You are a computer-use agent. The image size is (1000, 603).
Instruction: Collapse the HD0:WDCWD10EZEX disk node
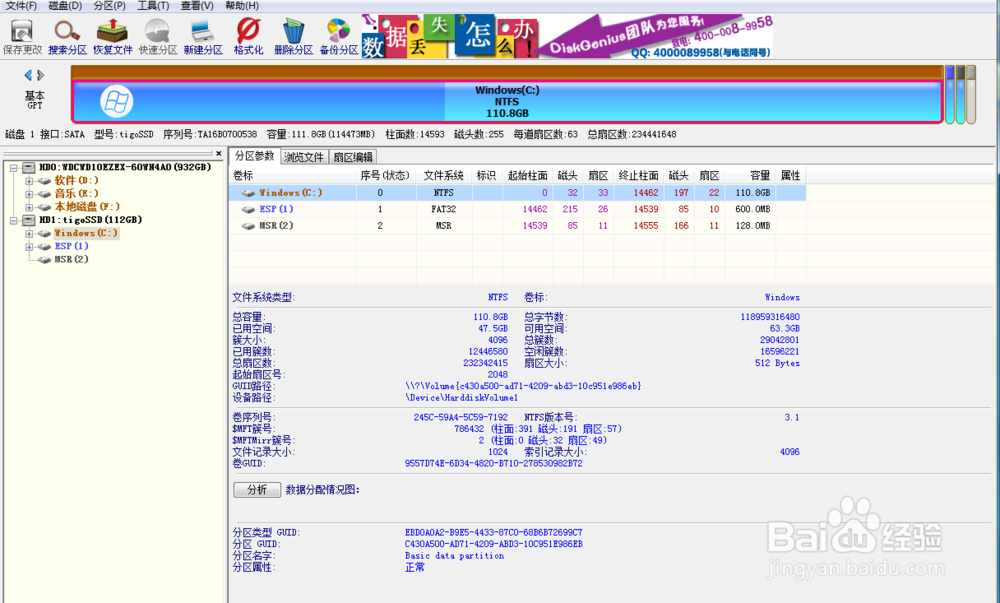tap(12, 166)
